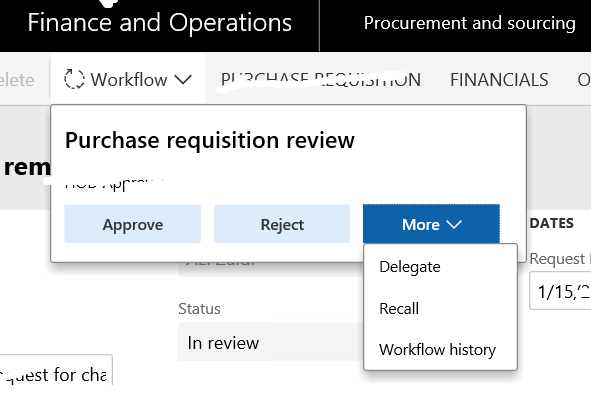Viewport: 591px width, 397px height.
Task: Open Procurement and sourcing module link
Action: [470, 23]
